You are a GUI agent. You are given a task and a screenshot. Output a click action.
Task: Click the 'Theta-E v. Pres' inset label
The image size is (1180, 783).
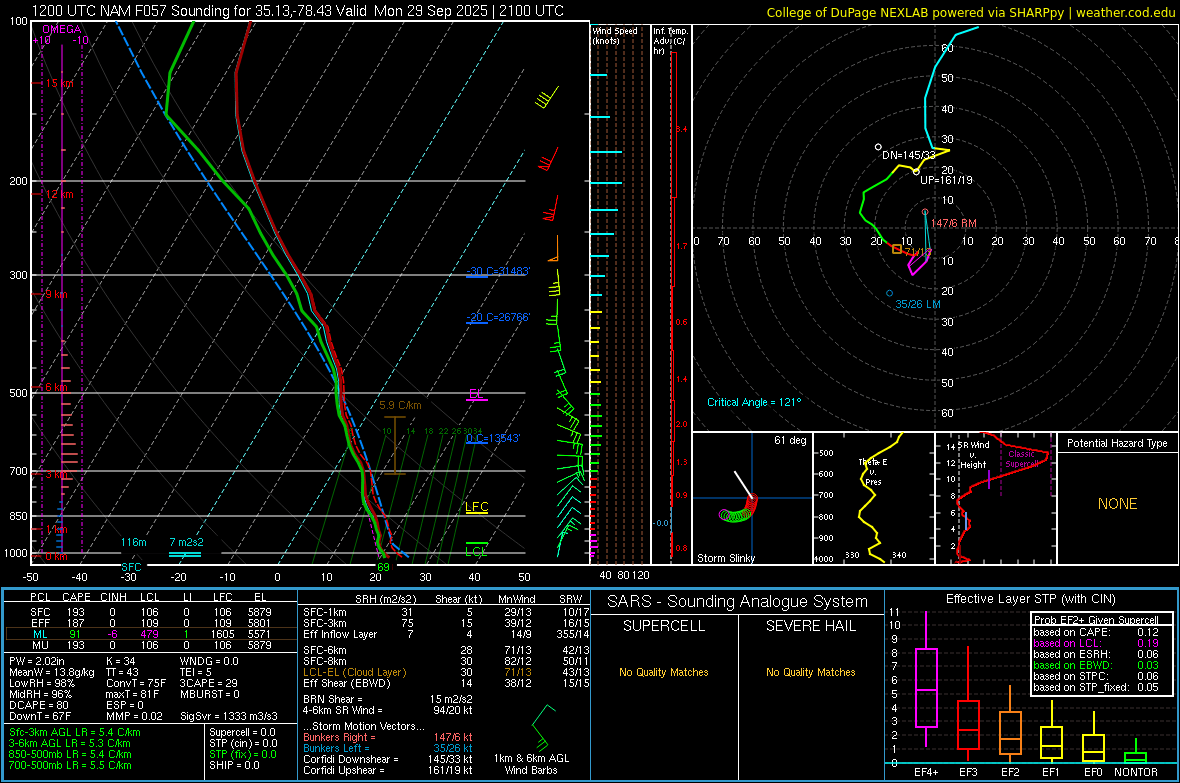coord(873,471)
